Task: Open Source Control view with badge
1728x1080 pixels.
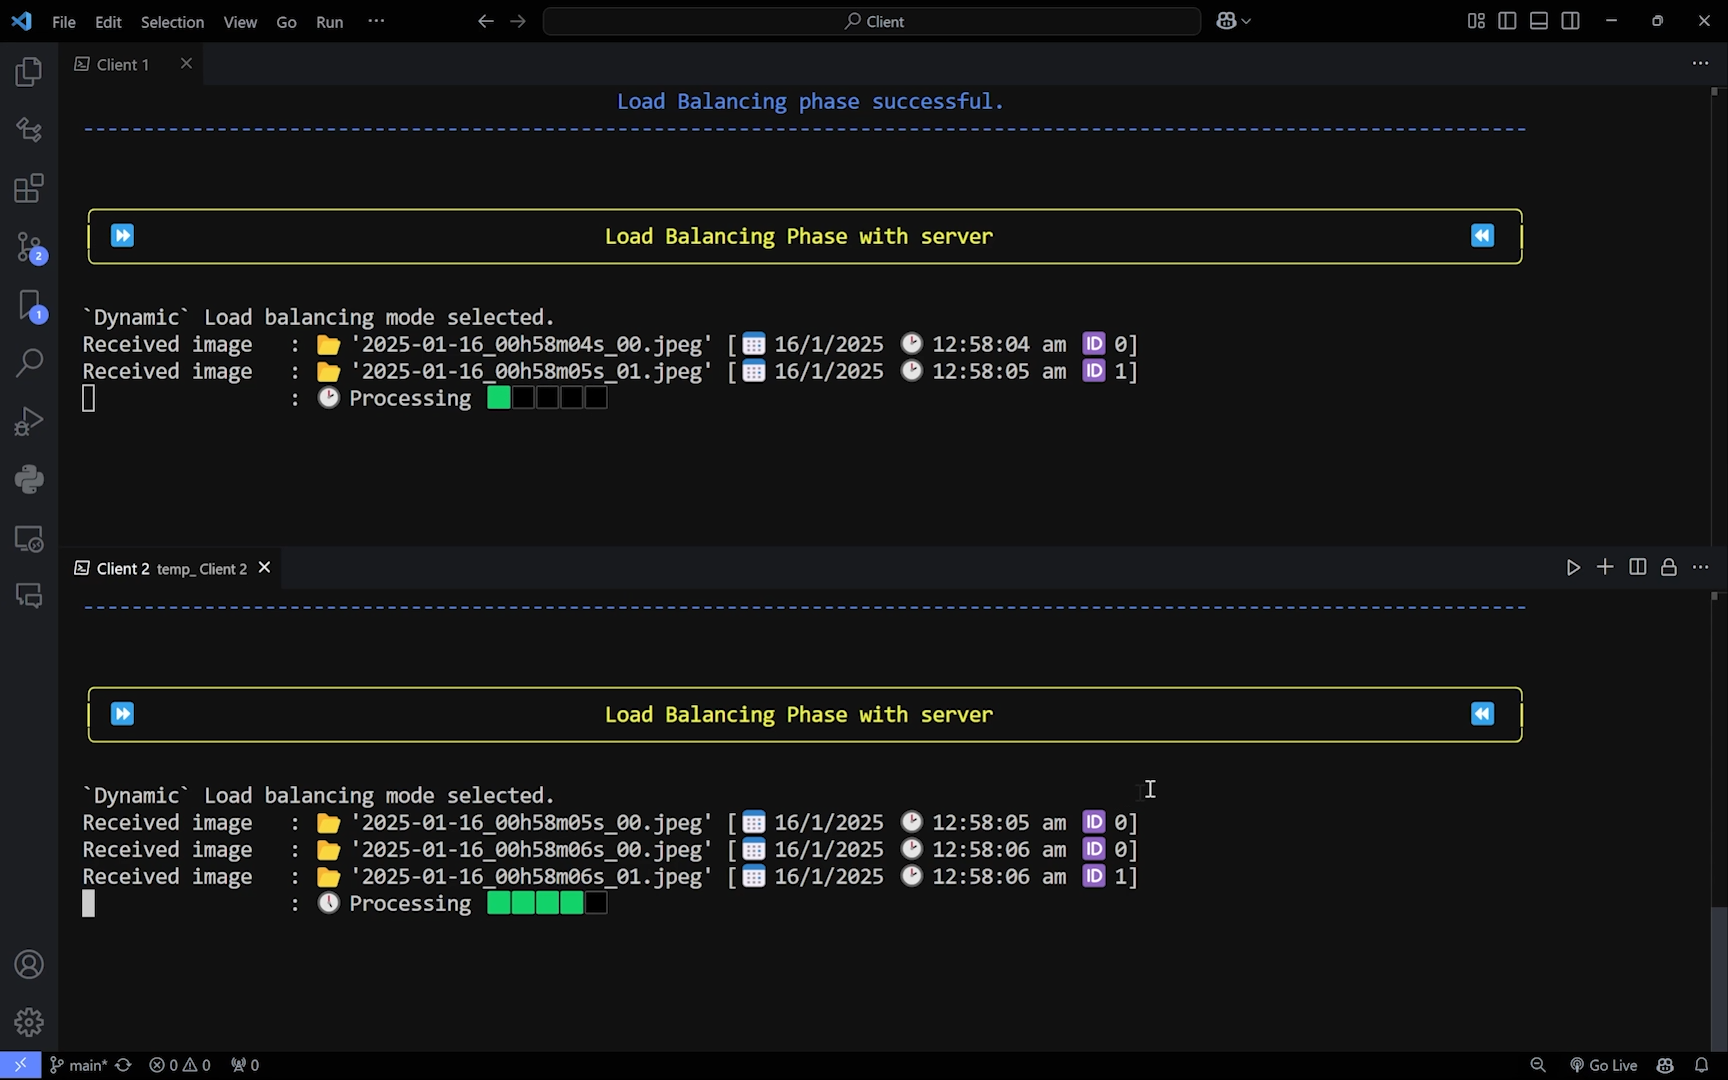Action: coord(29,247)
